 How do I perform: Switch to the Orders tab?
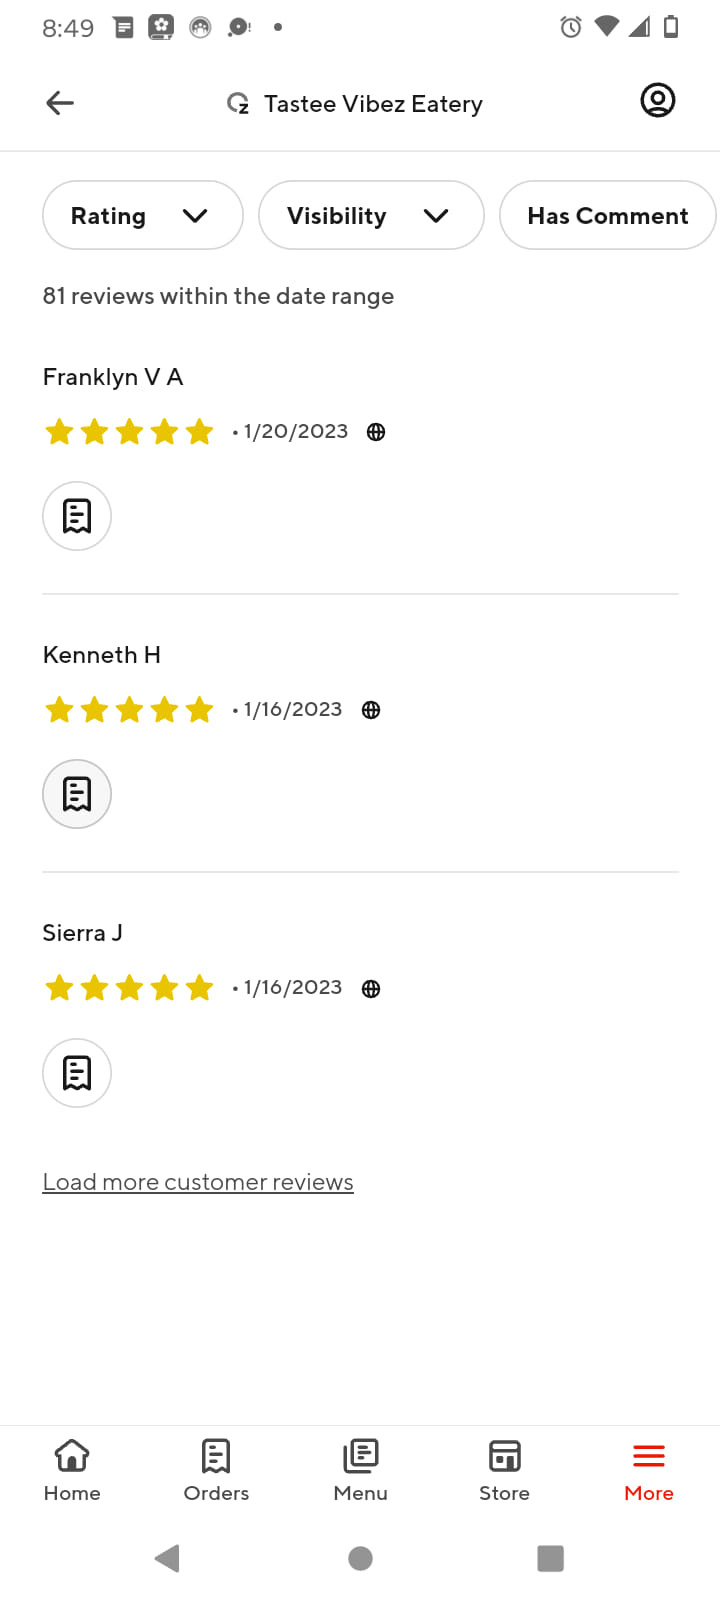(x=216, y=1470)
